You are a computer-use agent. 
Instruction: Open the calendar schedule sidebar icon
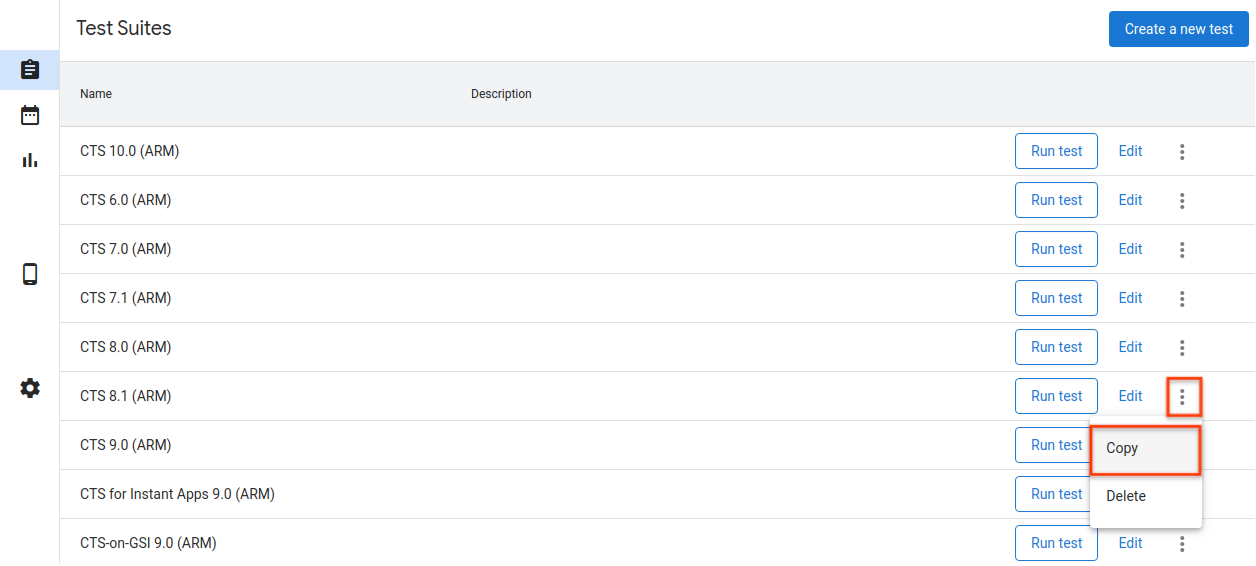30,115
